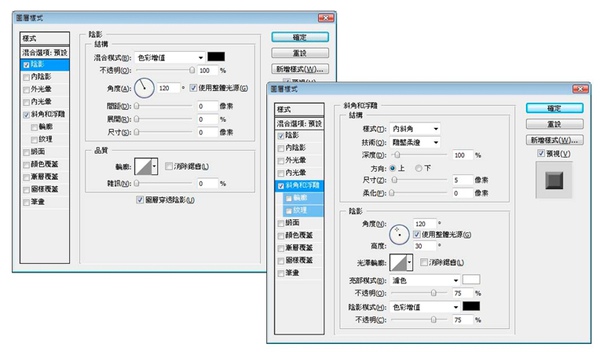Click the highlight 不透明 slider below 亮部模式

[x=434, y=293]
